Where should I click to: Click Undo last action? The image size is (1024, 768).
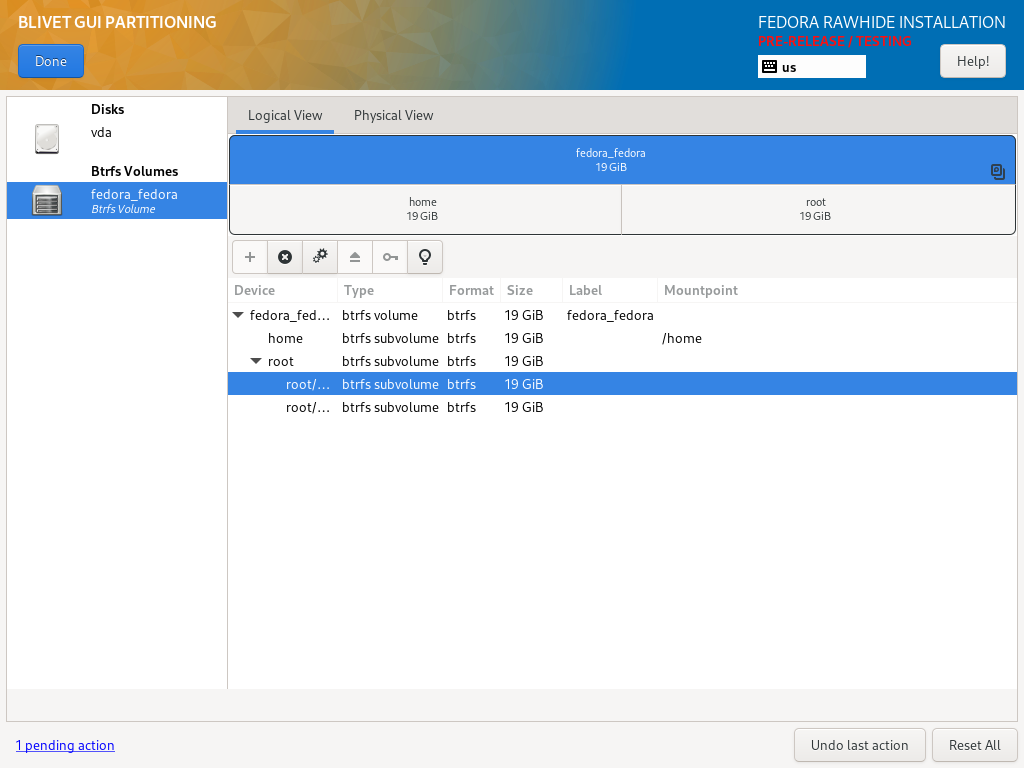pos(859,745)
